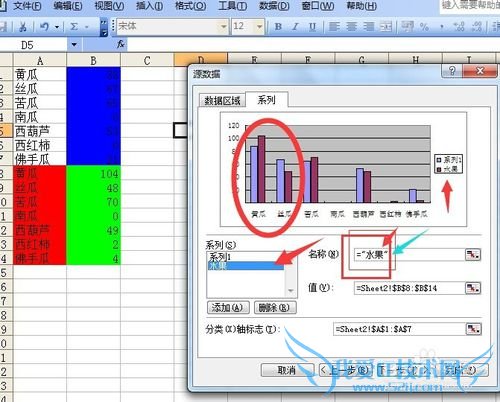Align text left

point(334,26)
